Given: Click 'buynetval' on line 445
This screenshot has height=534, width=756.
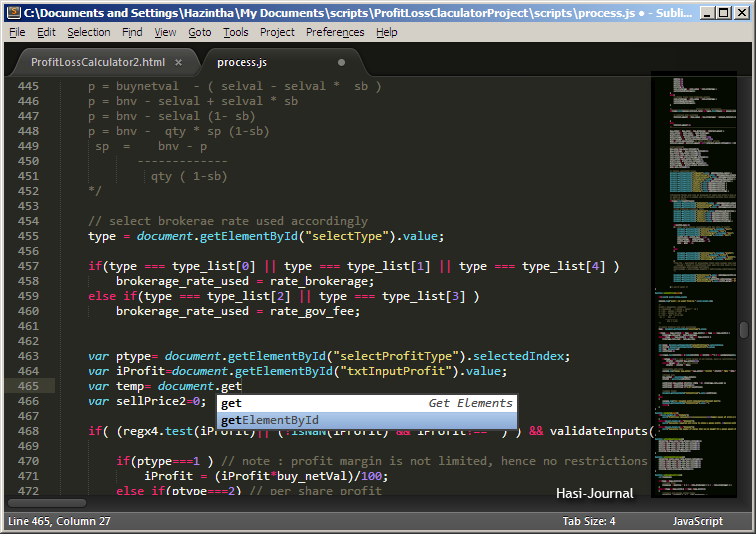Looking at the screenshot, I should coord(147,86).
